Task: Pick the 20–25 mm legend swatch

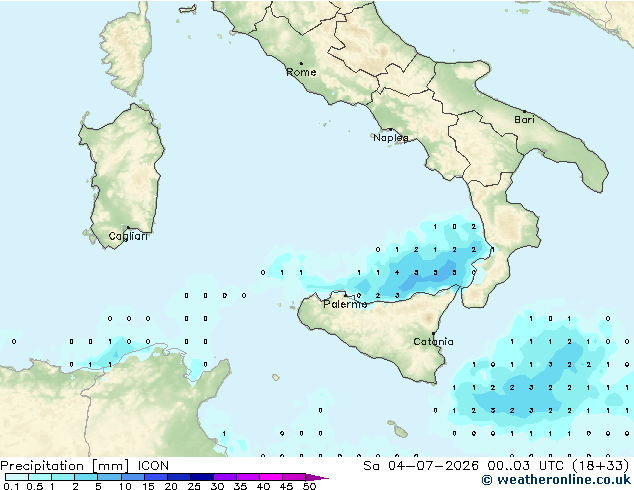Action: pyautogui.click(x=178, y=477)
